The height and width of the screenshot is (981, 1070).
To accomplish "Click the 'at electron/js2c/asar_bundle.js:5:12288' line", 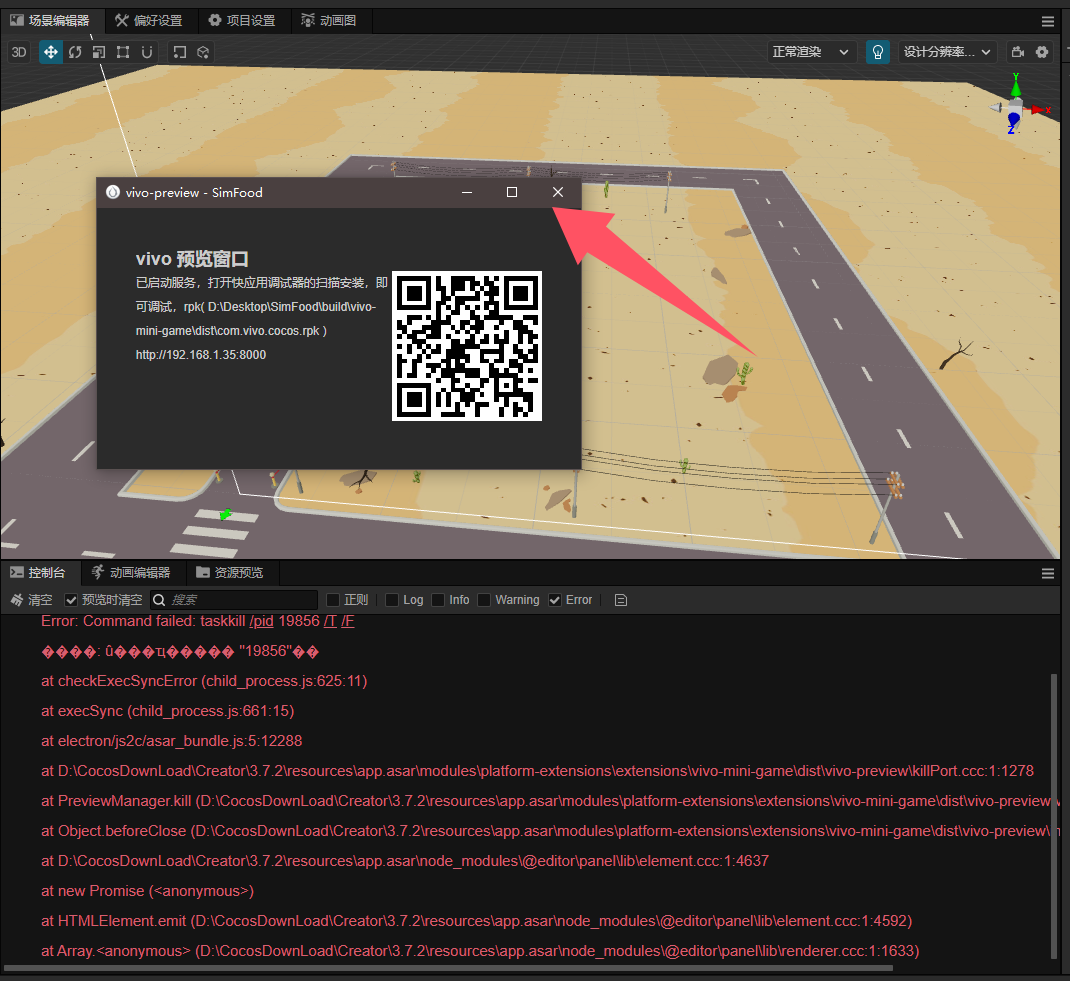I will (x=171, y=741).
